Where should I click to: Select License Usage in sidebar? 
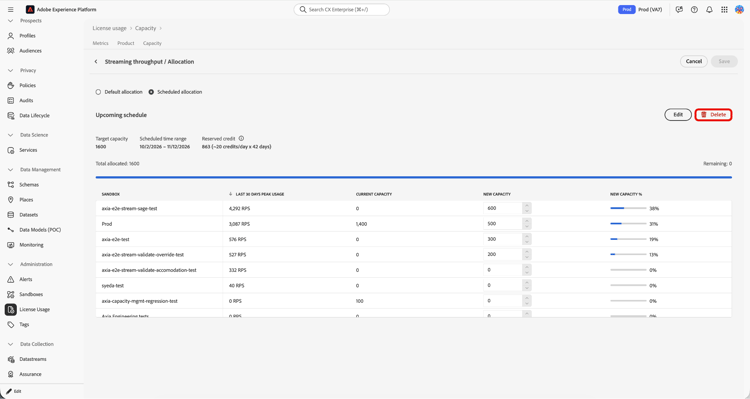pyautogui.click(x=34, y=310)
